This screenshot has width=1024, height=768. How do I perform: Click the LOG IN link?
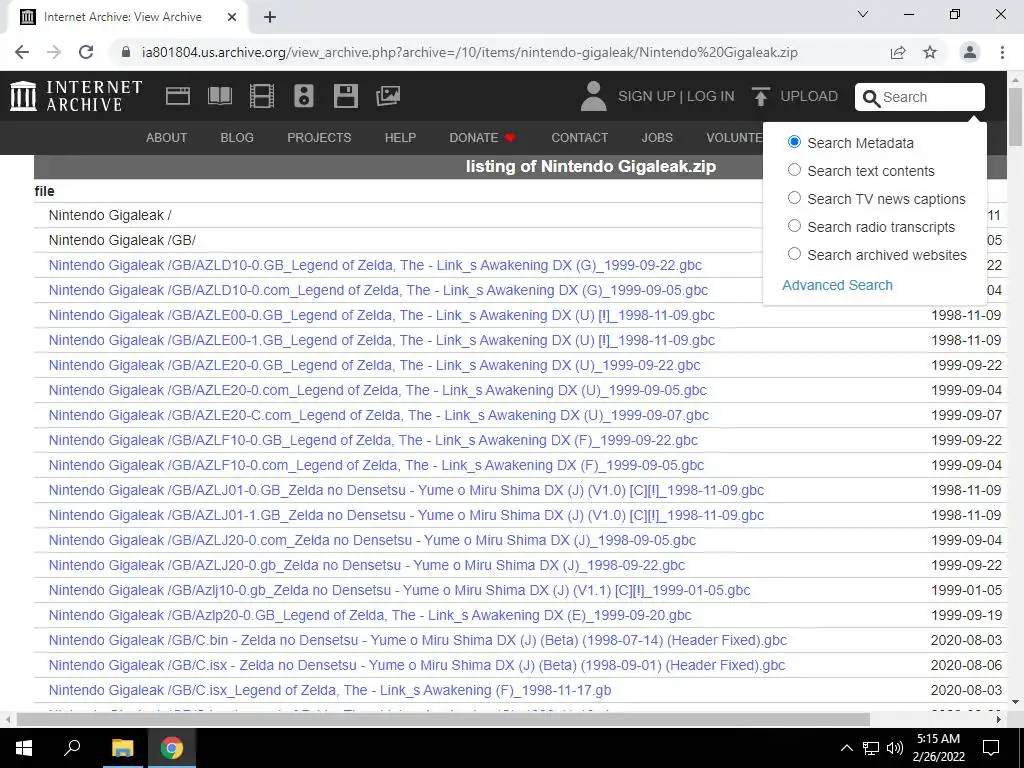pos(711,97)
